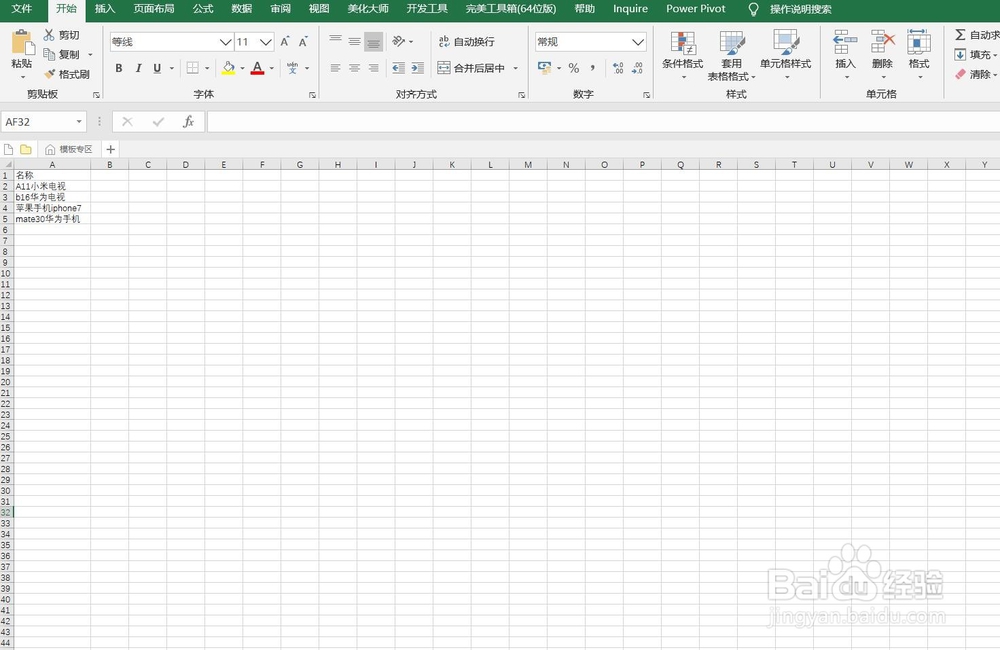Click the plus button to add a tab
This screenshot has height=650, width=1000.
[110, 149]
